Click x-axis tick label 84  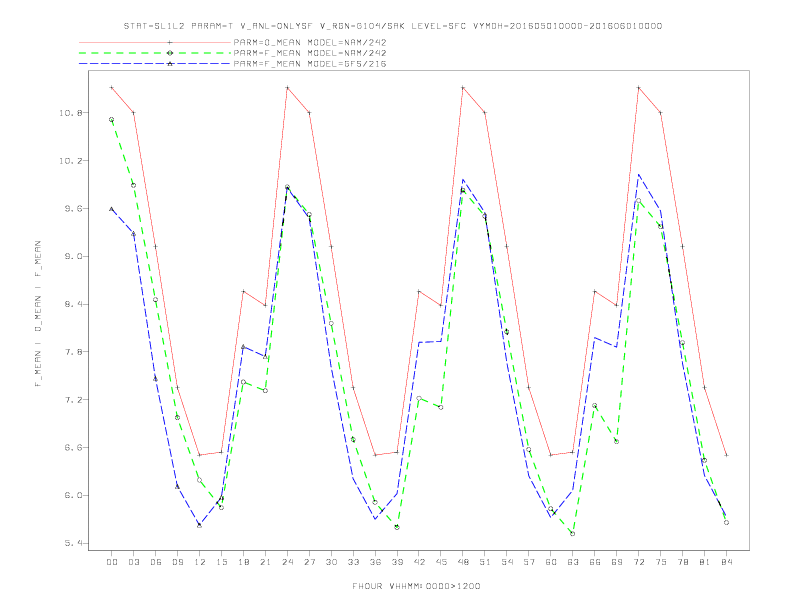(x=726, y=562)
